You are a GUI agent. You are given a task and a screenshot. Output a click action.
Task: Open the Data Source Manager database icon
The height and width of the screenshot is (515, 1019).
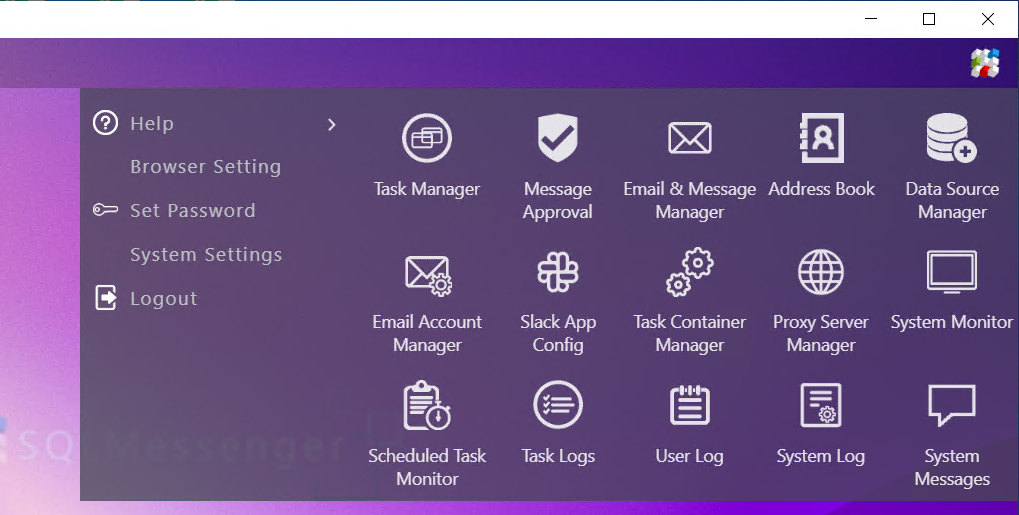(951, 138)
